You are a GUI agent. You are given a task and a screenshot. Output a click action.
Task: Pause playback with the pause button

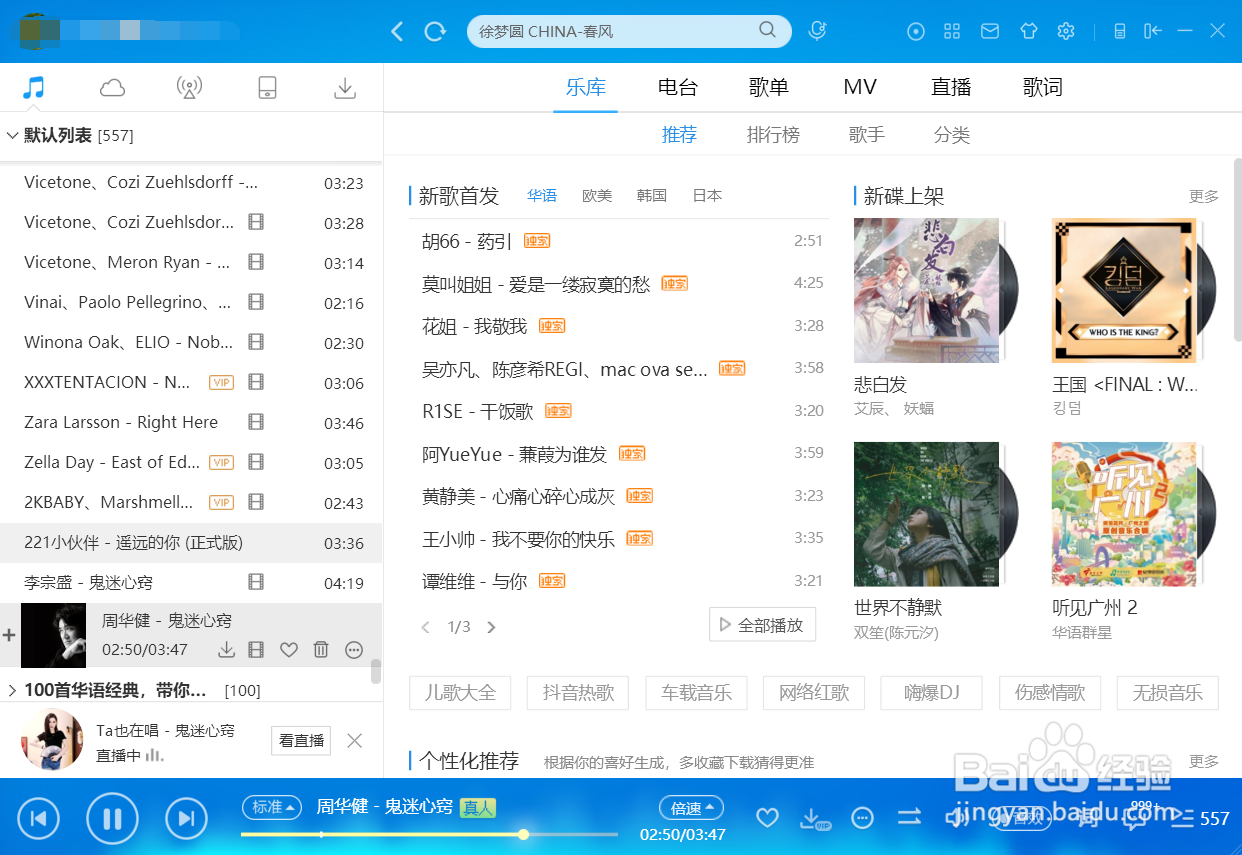[x=112, y=819]
